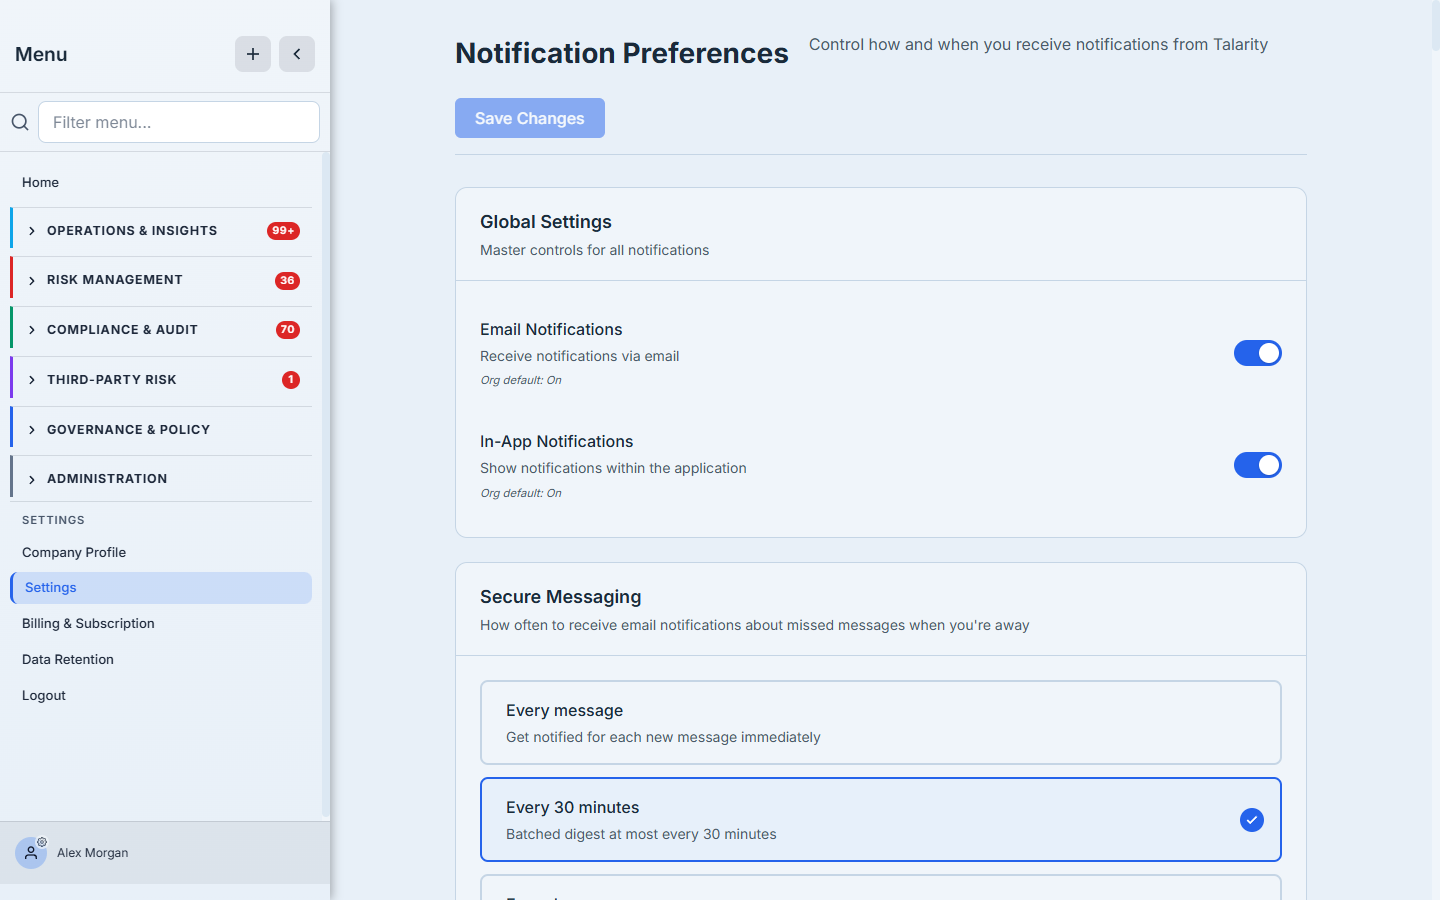Screen dimensions: 1440x900
Task: Click the Save Changes button
Action: [530, 118]
